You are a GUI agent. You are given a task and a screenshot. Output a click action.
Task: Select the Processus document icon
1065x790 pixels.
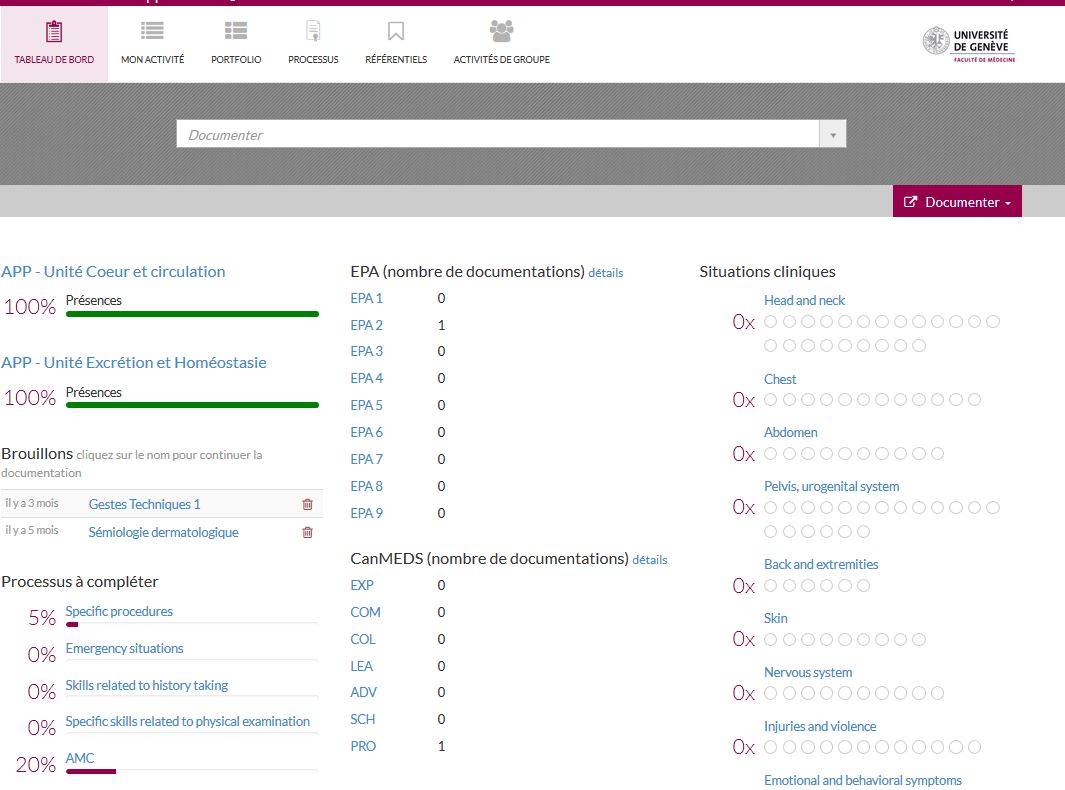point(313,32)
